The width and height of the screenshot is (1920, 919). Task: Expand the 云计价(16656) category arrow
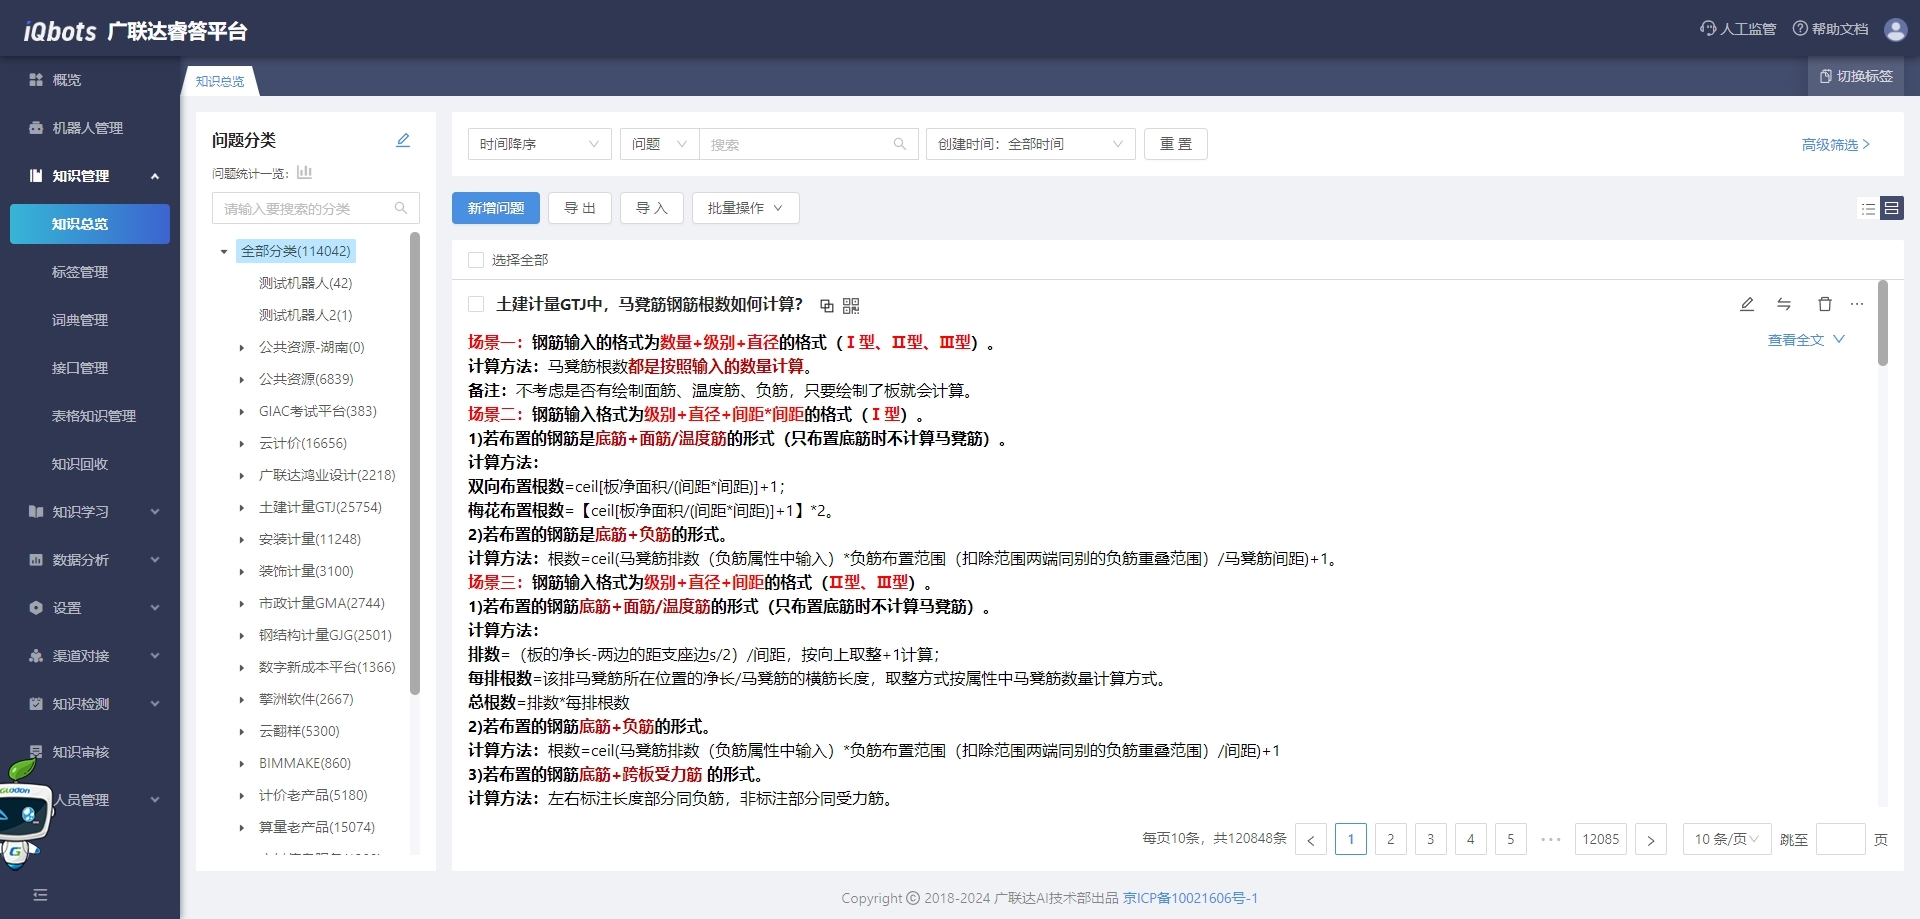[241, 444]
